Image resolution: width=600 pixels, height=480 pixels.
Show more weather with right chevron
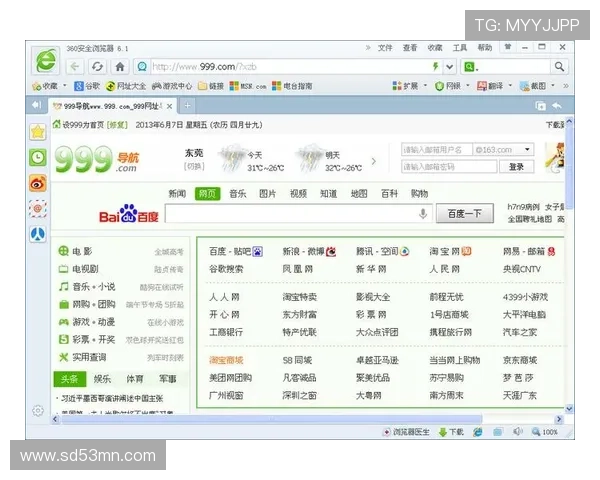click(373, 162)
